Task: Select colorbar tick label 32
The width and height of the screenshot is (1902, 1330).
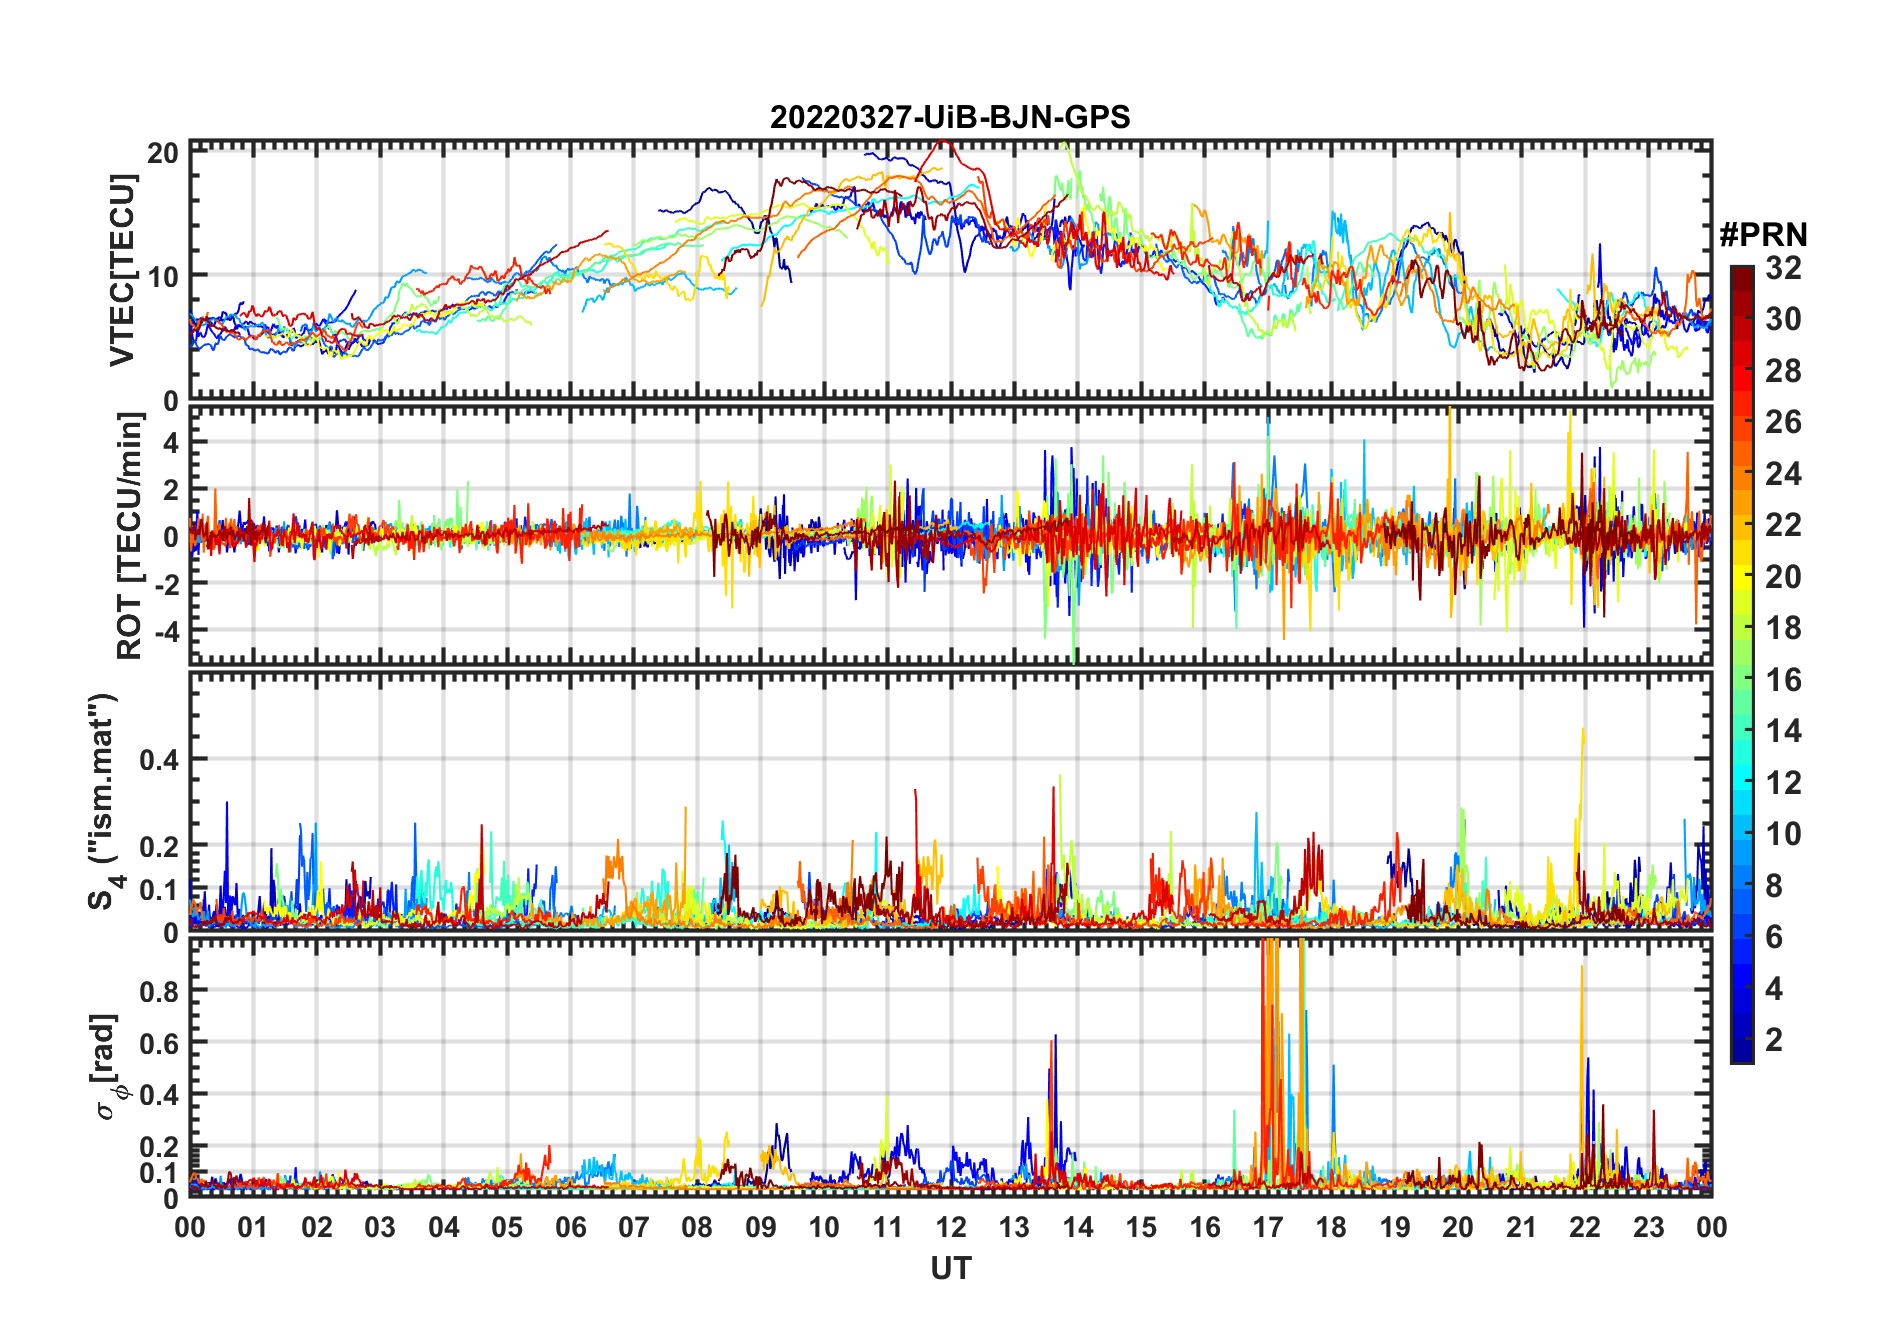Action: point(1783,267)
